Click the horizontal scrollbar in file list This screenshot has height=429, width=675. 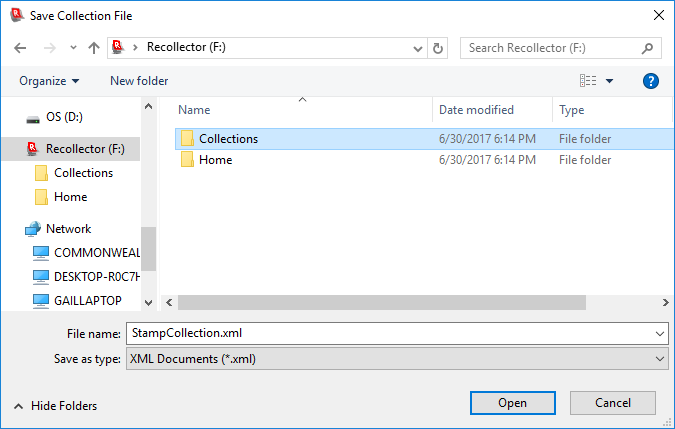pos(400,302)
